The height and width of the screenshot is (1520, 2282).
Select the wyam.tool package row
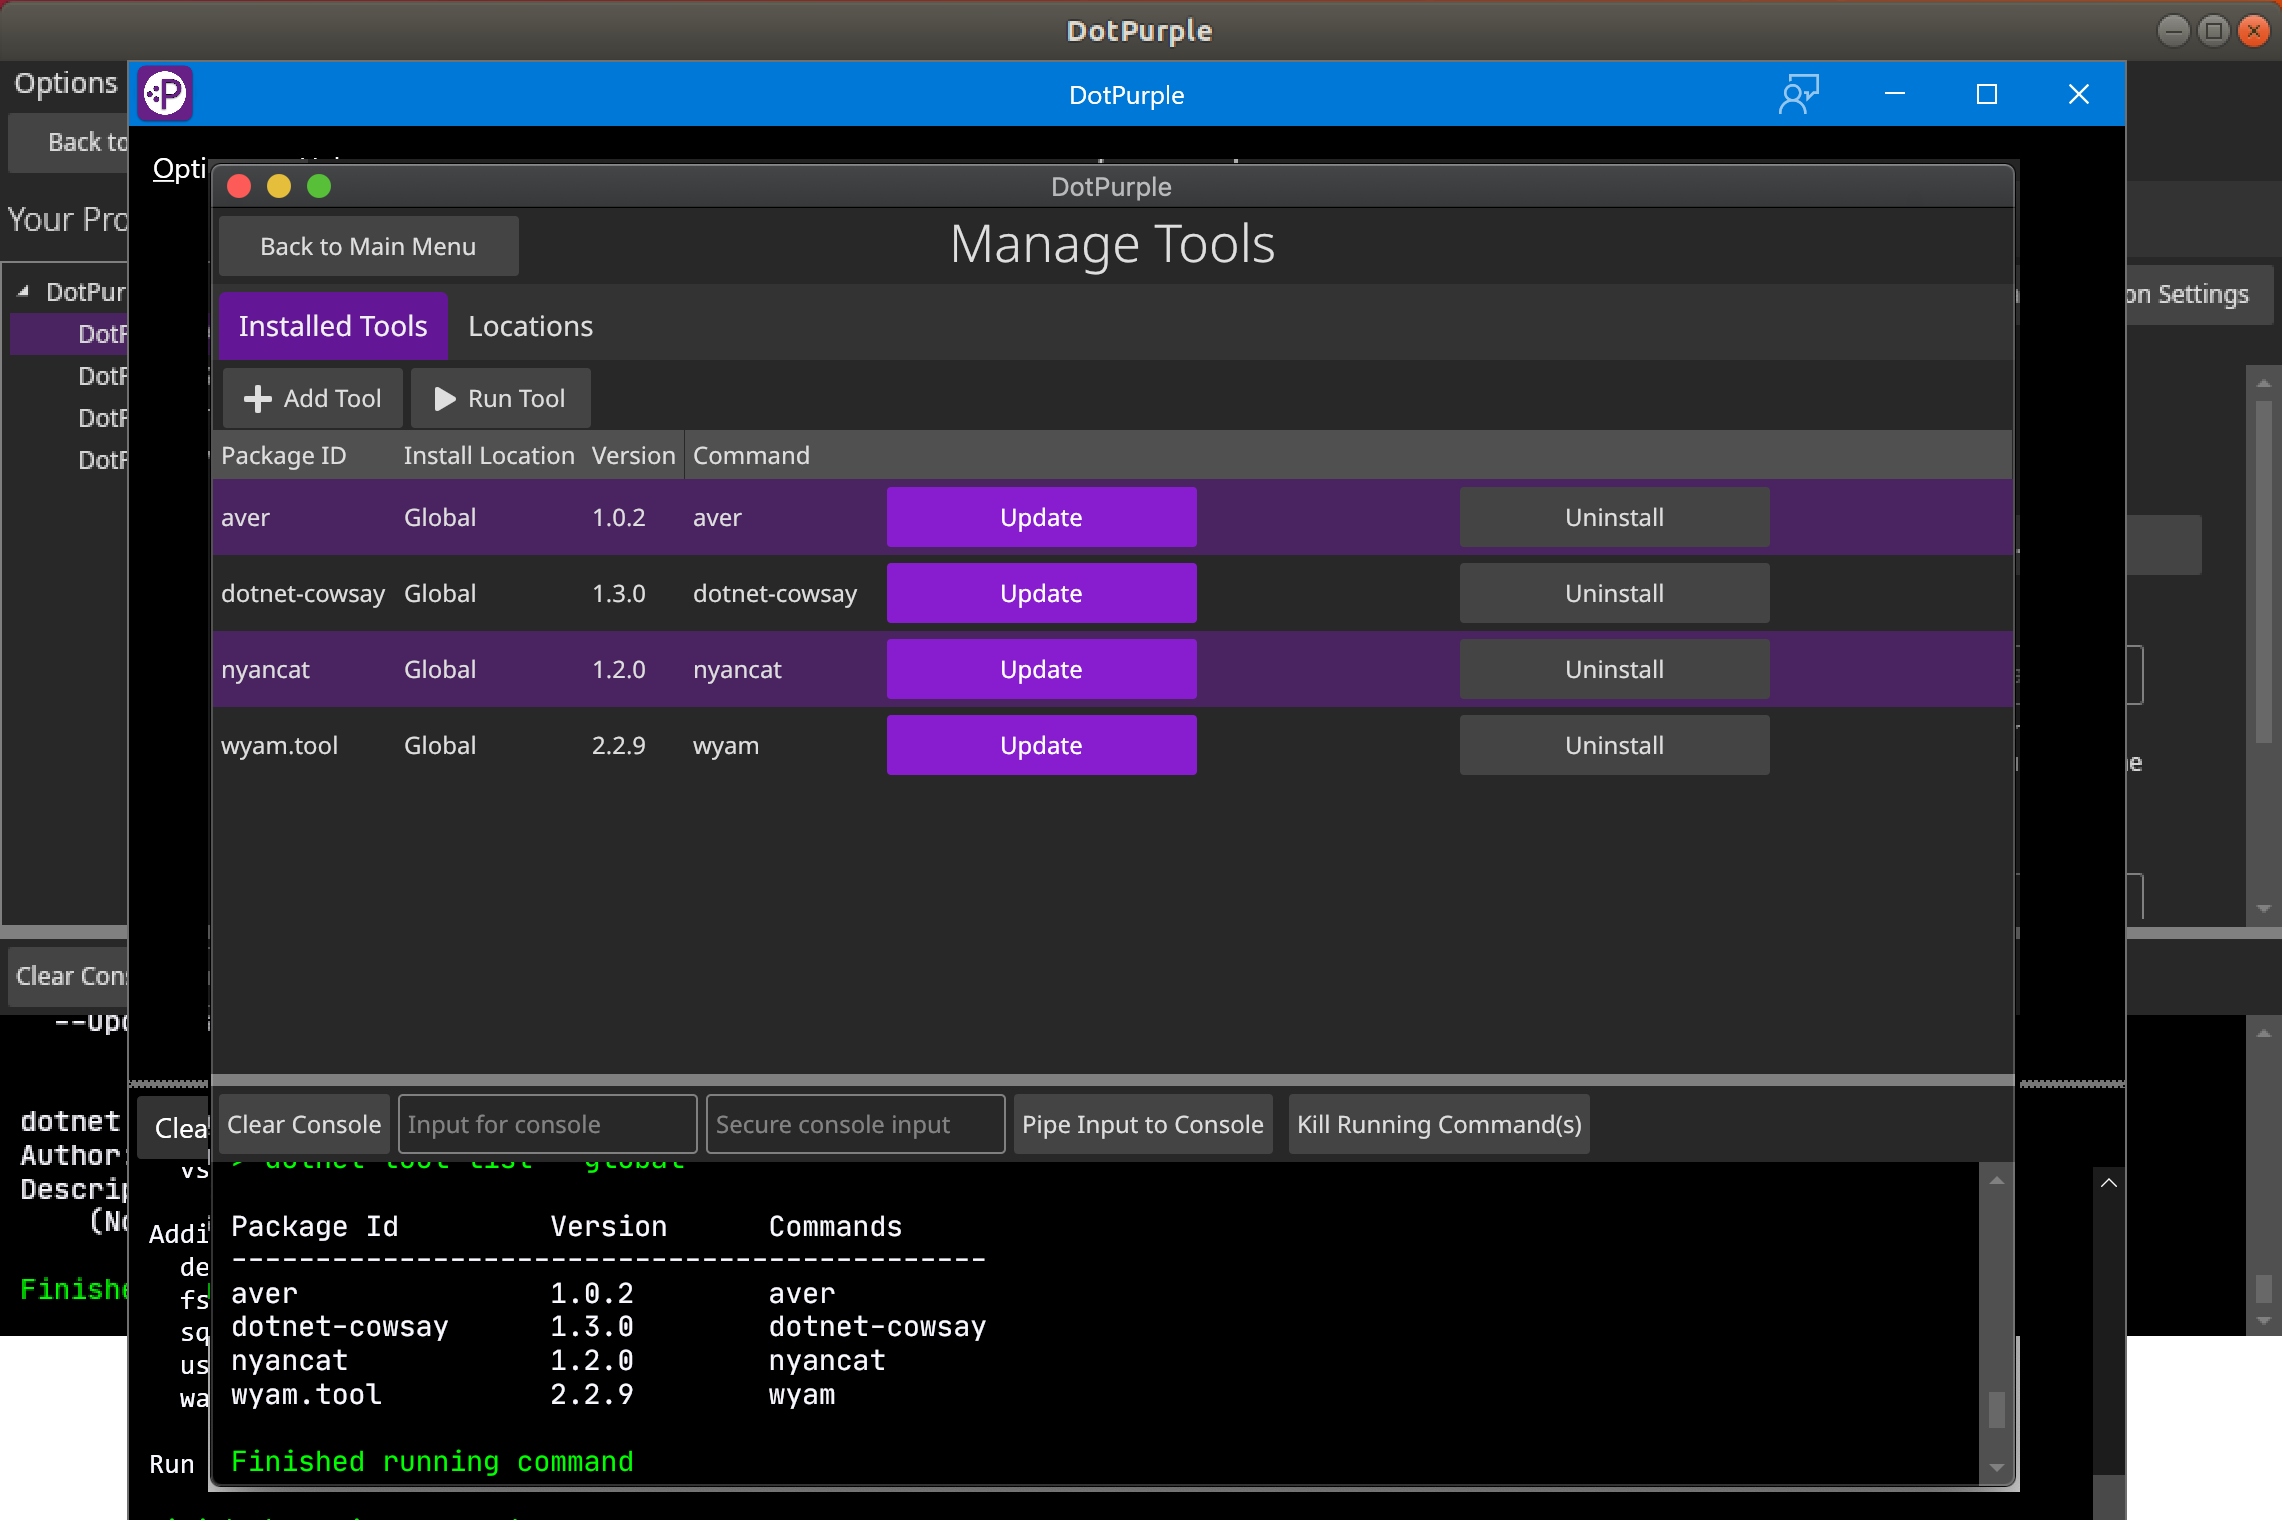click(x=1112, y=745)
